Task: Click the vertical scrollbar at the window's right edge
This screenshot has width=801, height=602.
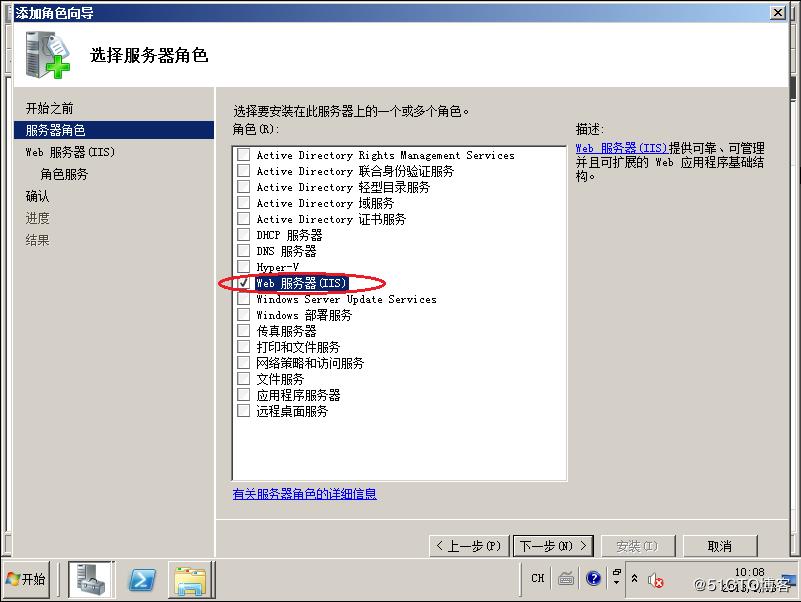Action: (792, 307)
